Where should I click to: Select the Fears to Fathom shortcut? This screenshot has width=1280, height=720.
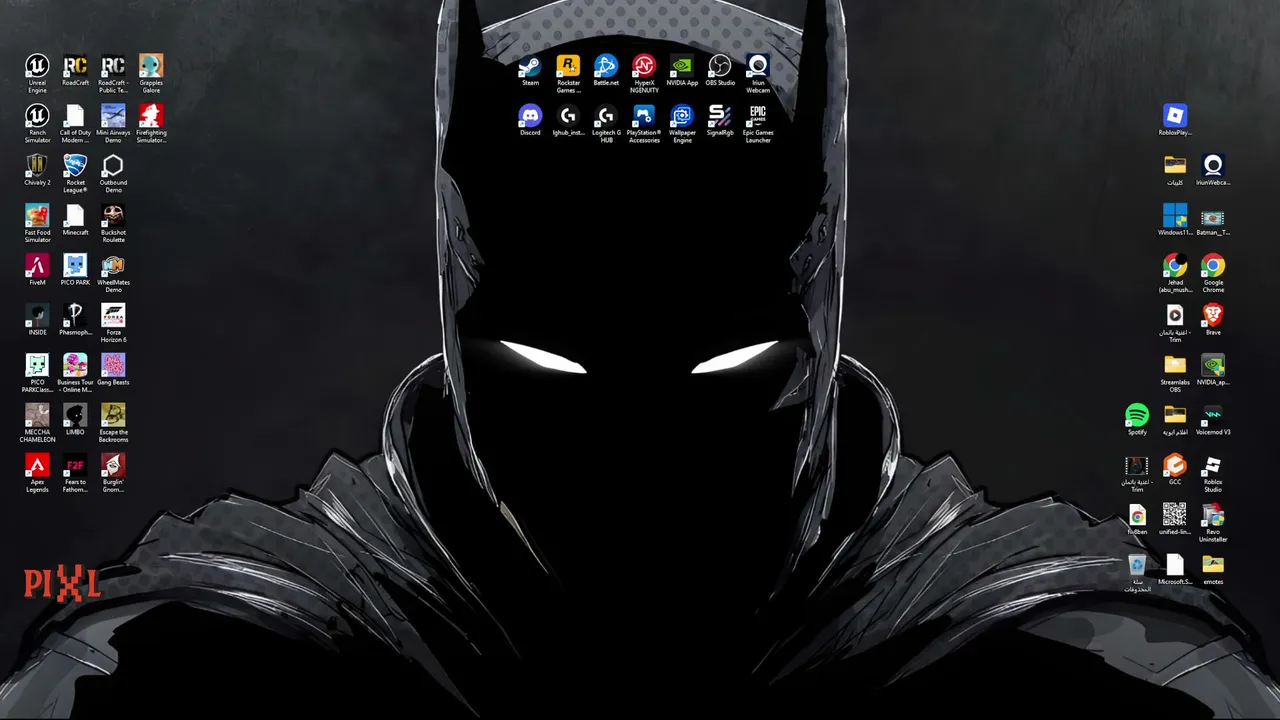75,473
